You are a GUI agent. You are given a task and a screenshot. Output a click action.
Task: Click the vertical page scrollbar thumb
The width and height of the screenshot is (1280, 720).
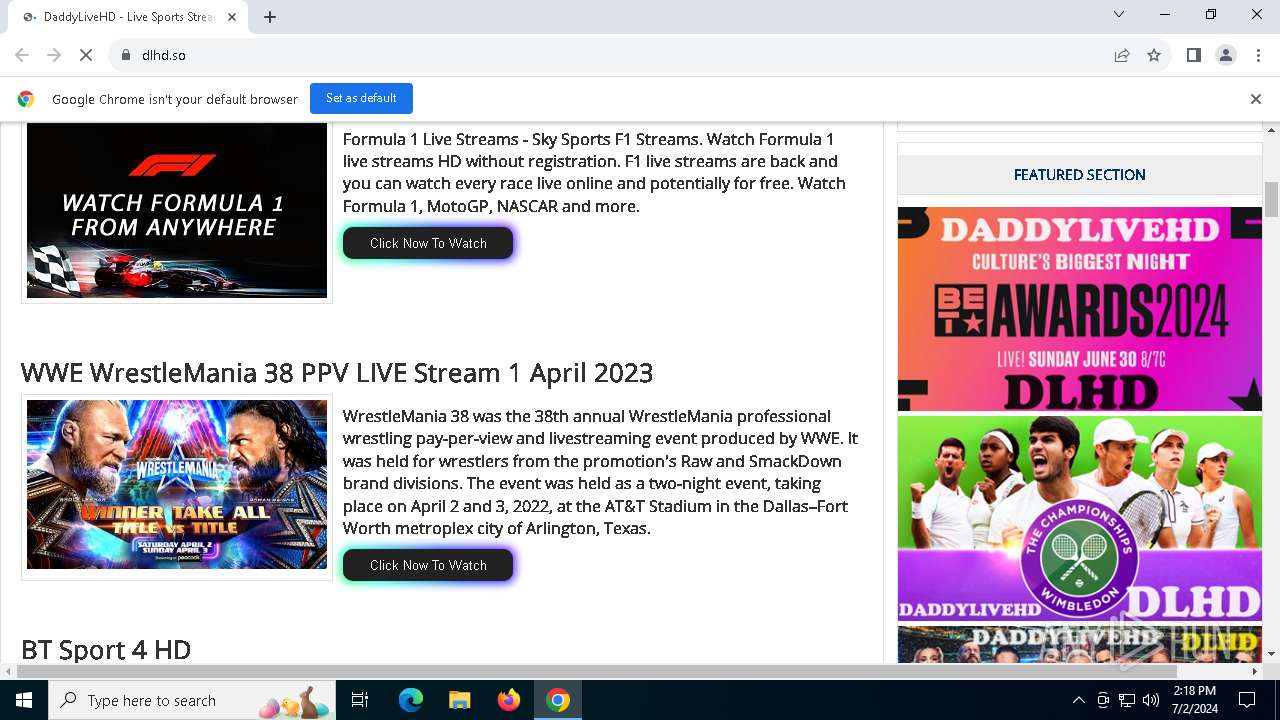tap(1271, 199)
